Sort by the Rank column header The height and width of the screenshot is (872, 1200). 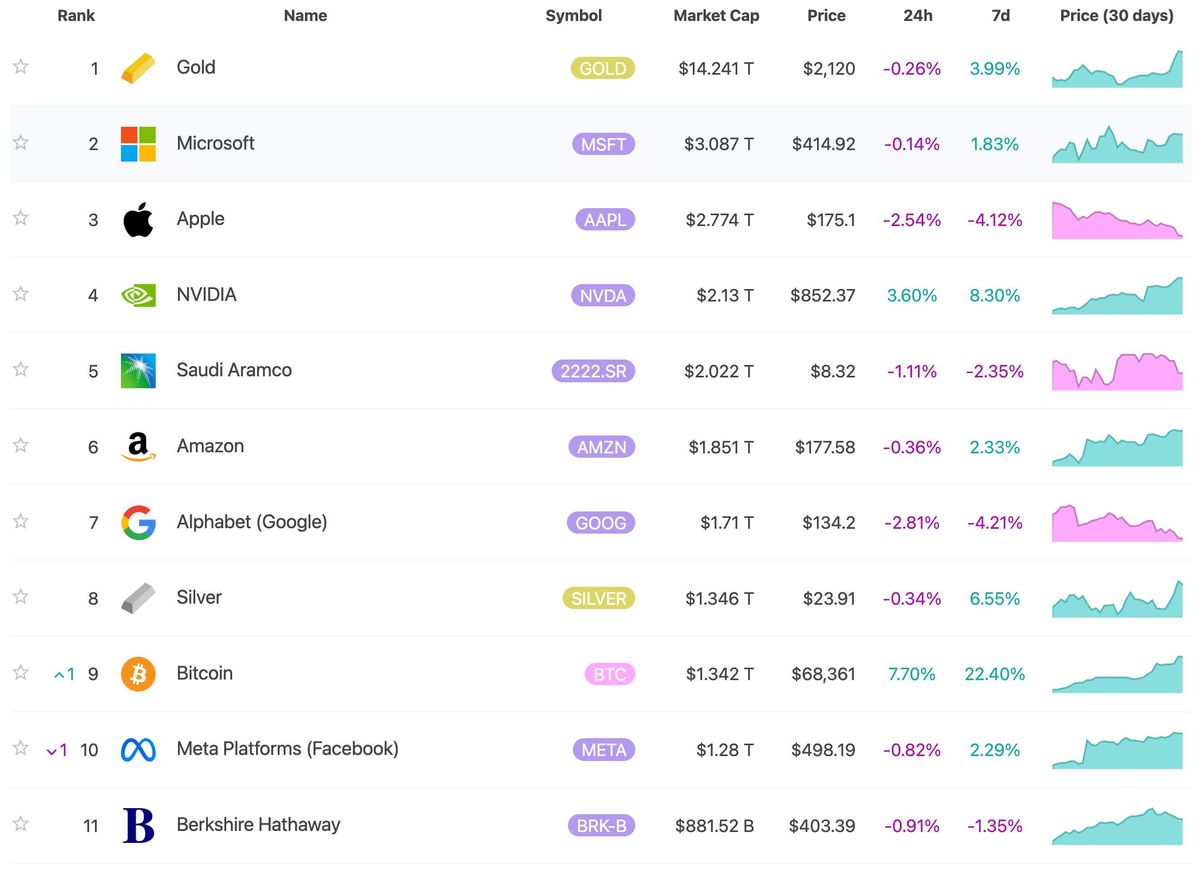pyautogui.click(x=76, y=16)
